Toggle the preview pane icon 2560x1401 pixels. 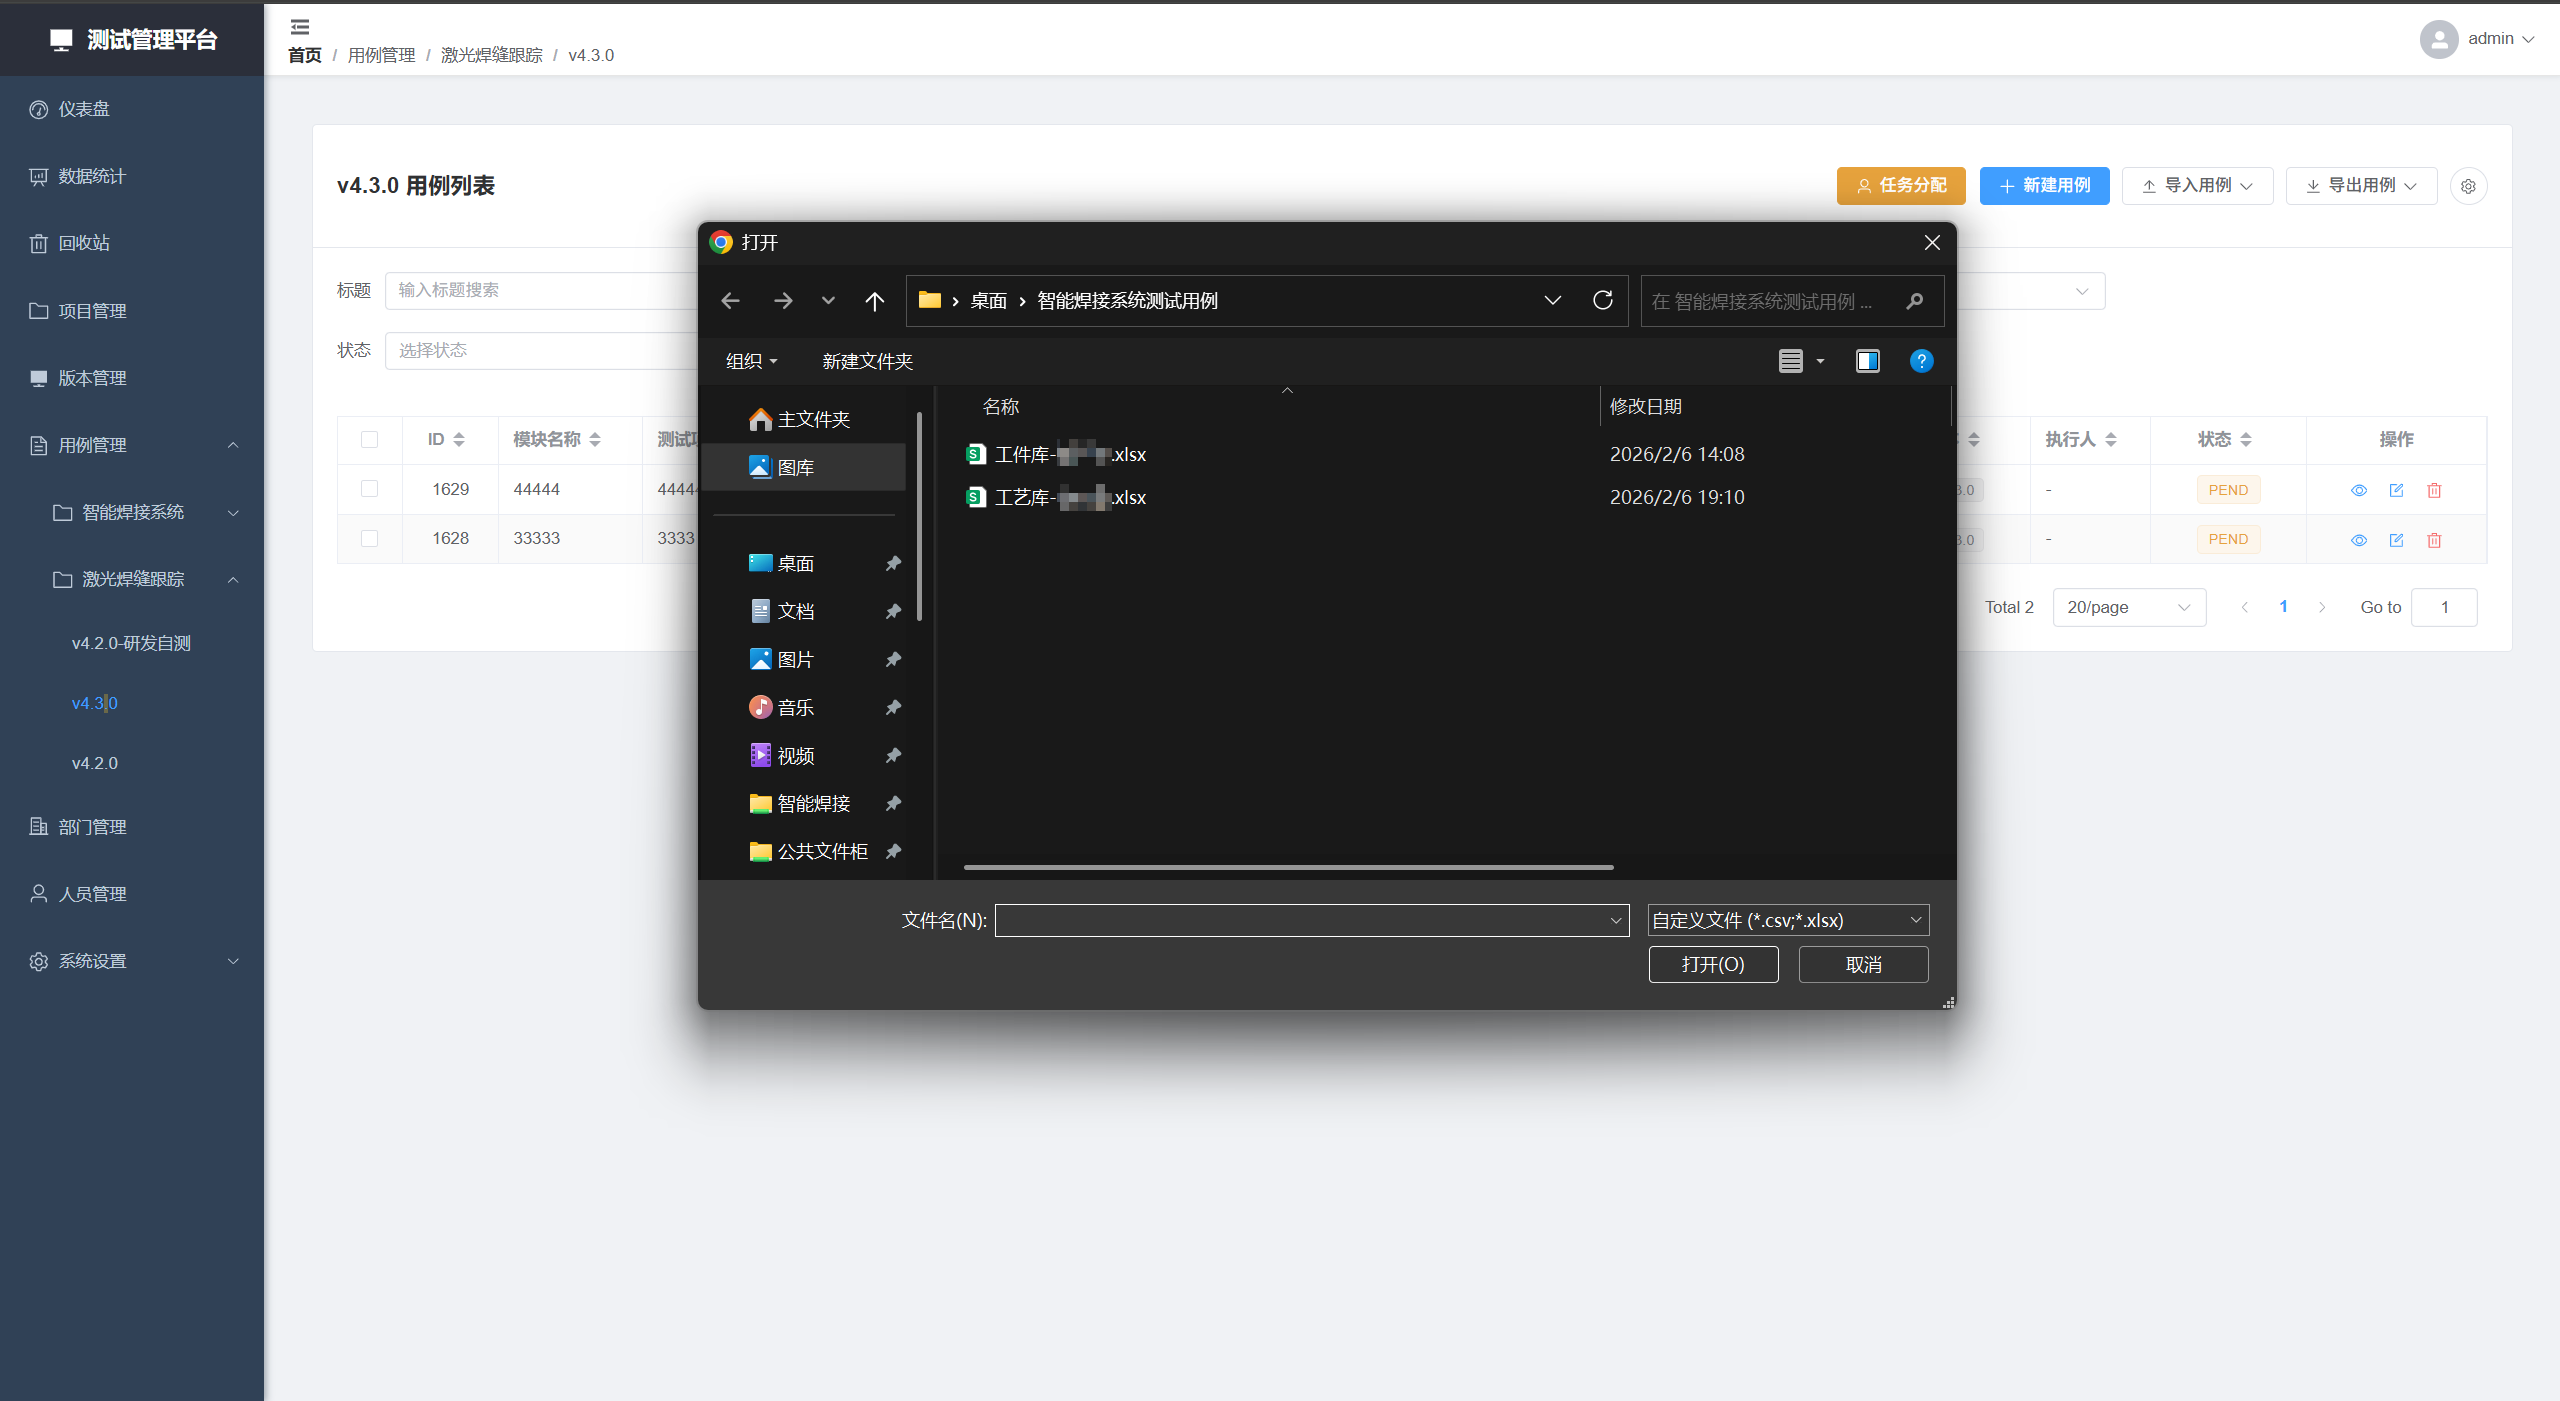pyautogui.click(x=1867, y=361)
